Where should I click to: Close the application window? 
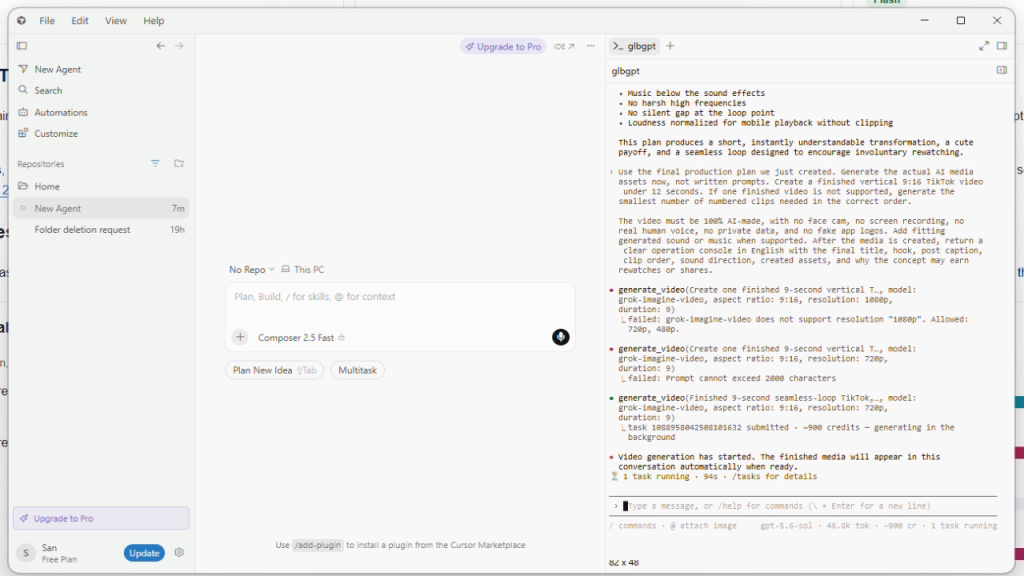click(x=997, y=20)
